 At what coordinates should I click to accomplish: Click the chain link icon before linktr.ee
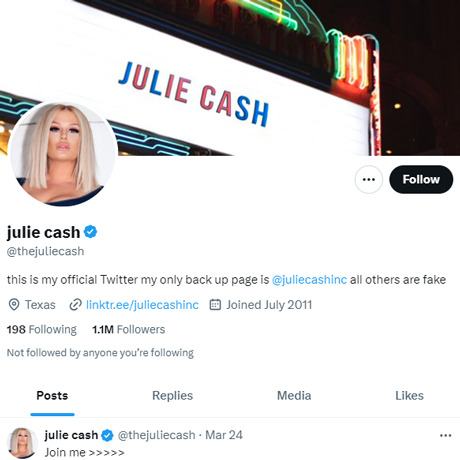(x=75, y=305)
